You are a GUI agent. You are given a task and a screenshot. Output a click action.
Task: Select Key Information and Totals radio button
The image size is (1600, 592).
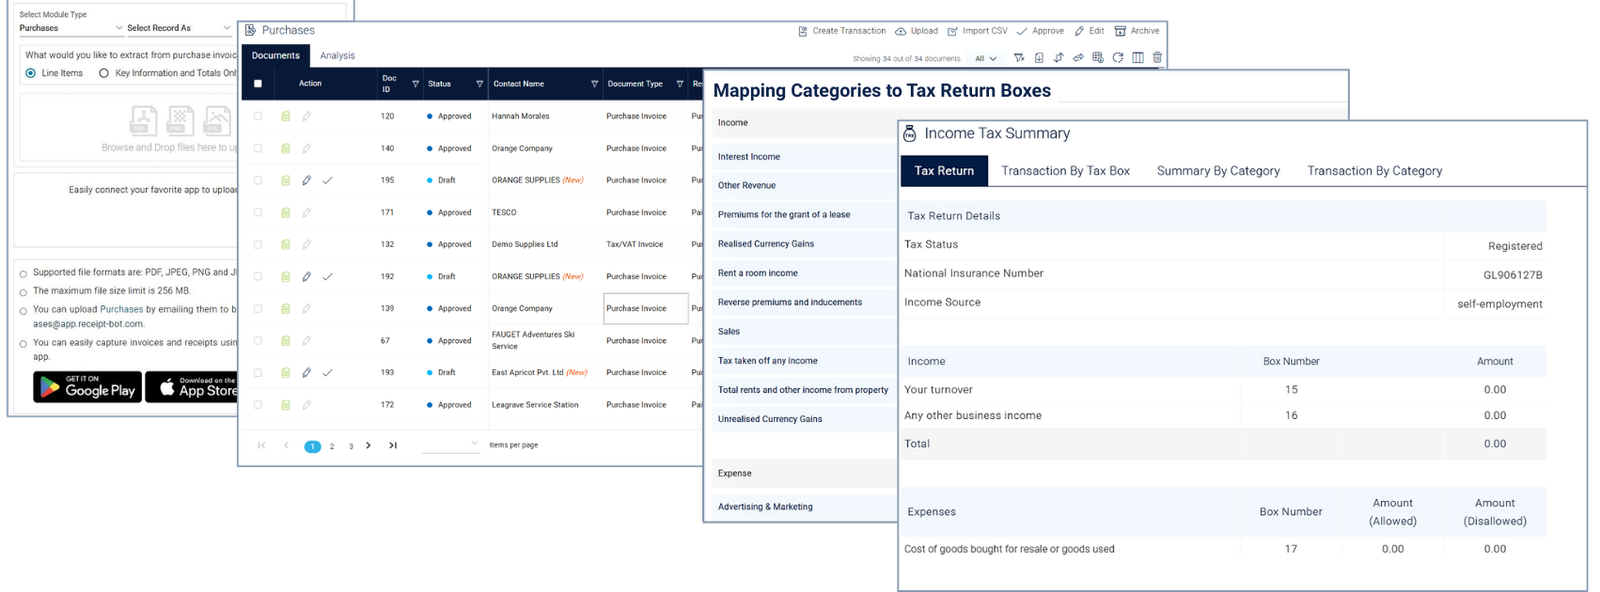pos(104,73)
